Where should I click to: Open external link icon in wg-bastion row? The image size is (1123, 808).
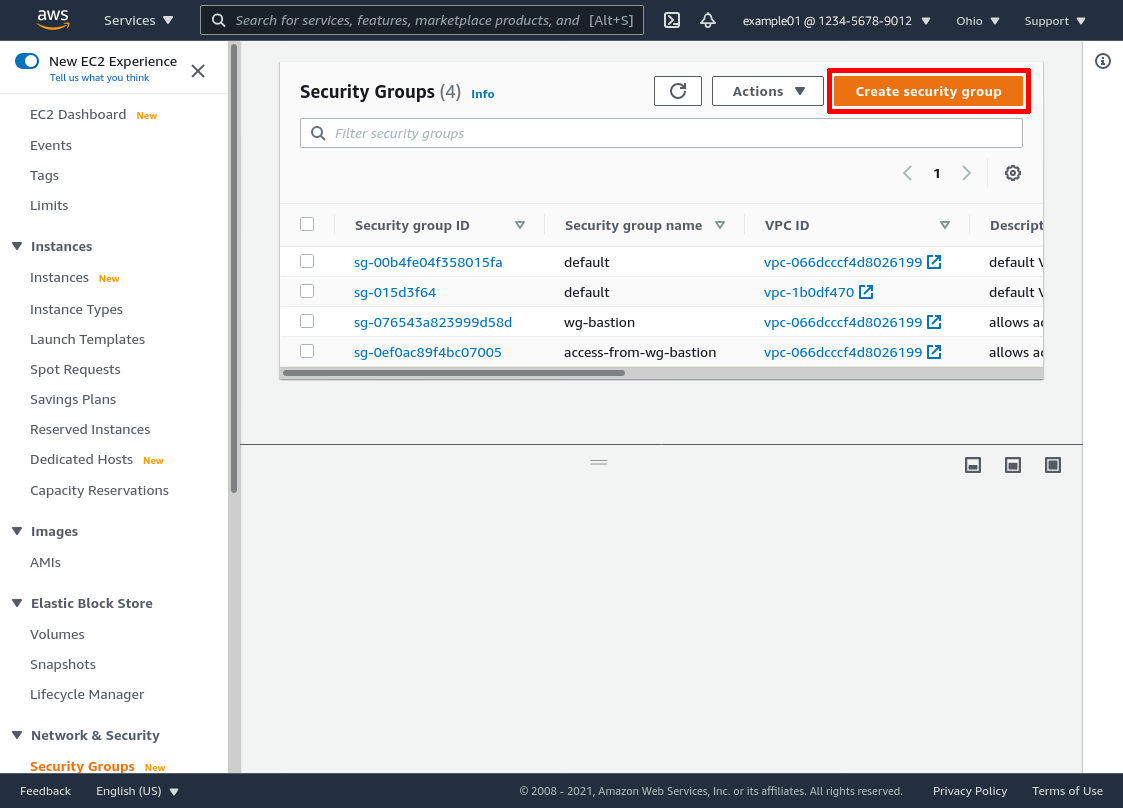click(934, 322)
